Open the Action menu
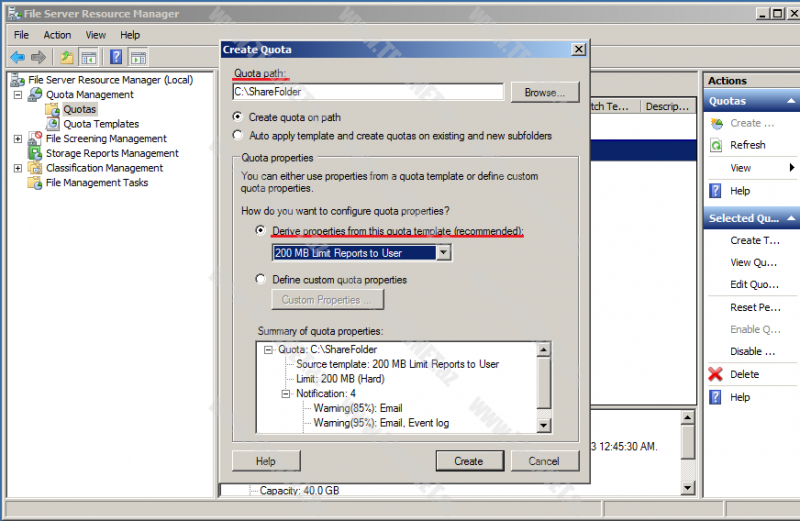 [x=57, y=35]
